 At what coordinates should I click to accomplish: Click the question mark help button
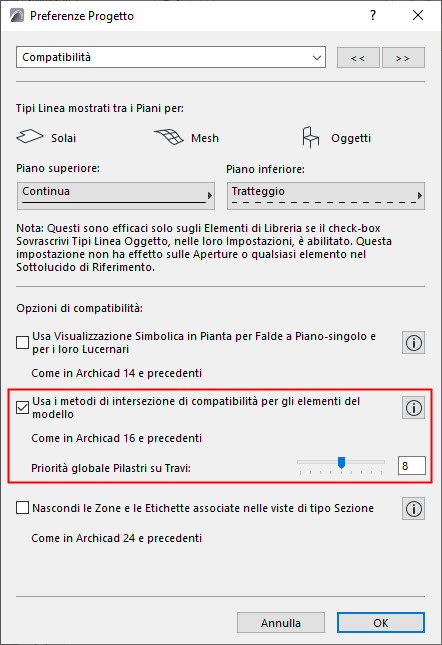373,15
